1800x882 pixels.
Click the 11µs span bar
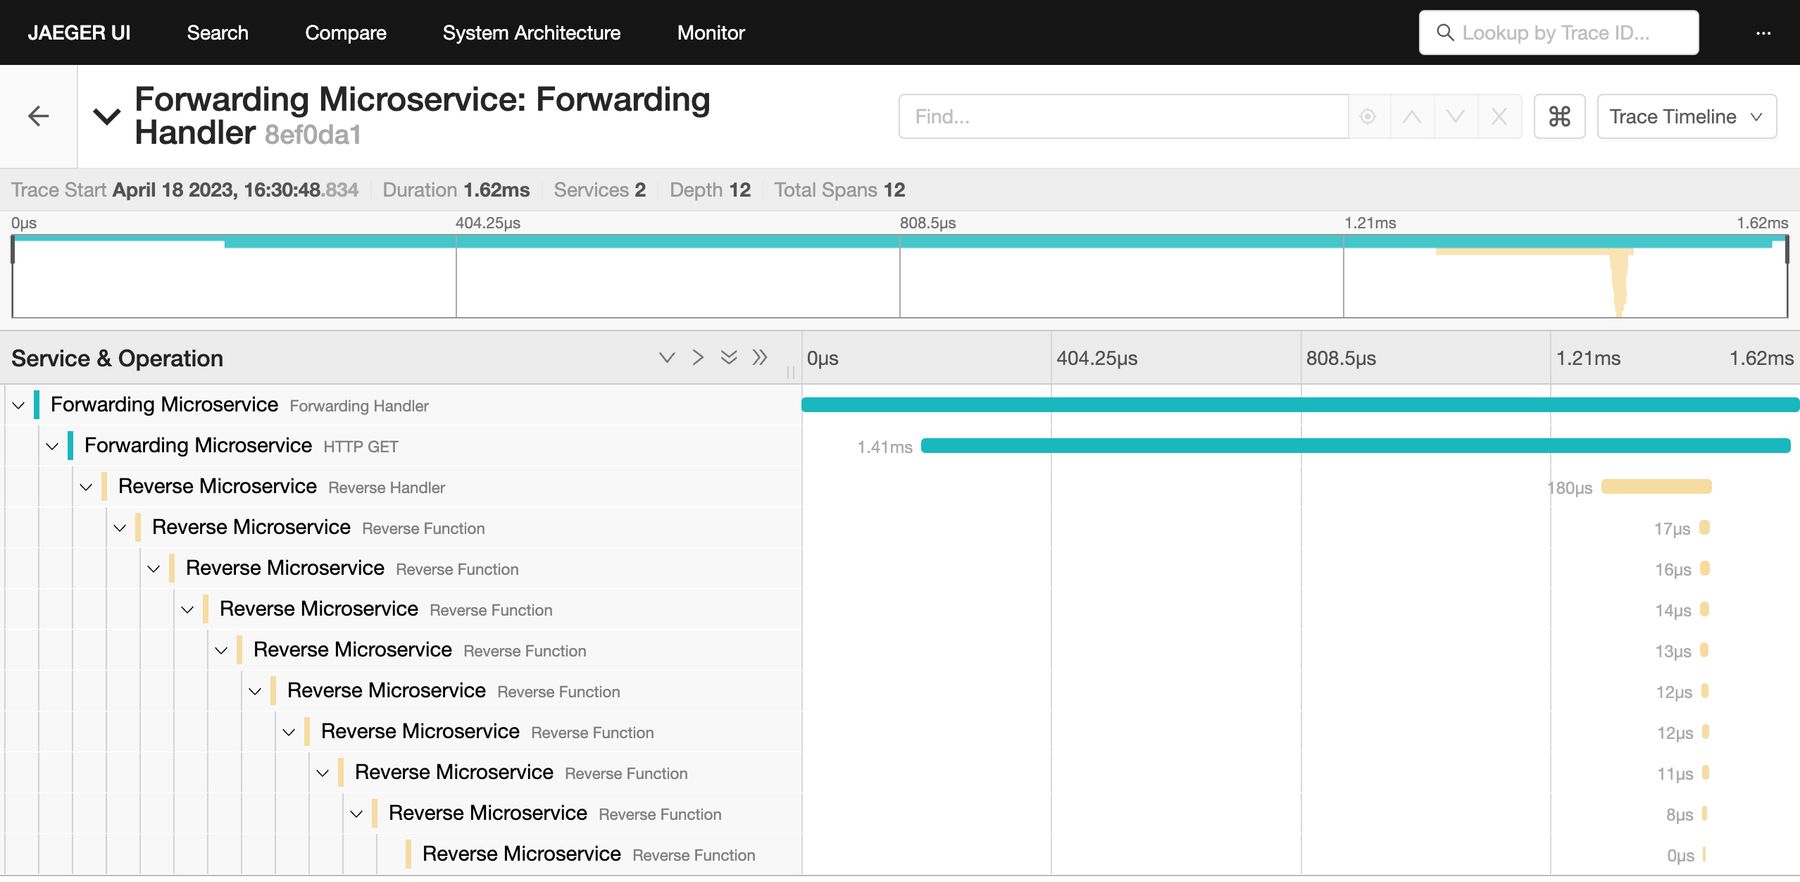point(1706,773)
